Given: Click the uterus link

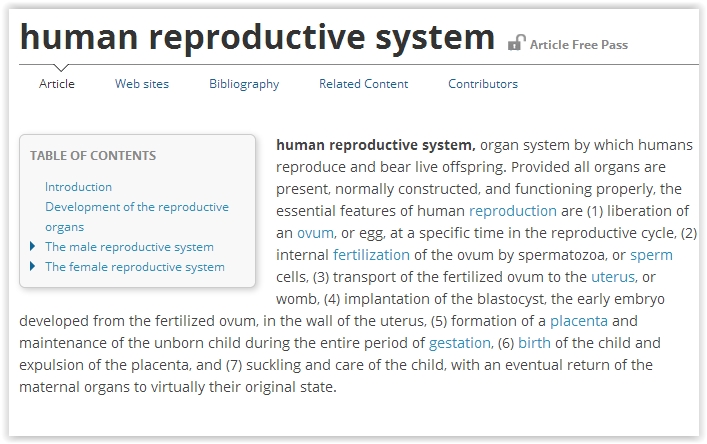Looking at the screenshot, I should tap(613, 276).
